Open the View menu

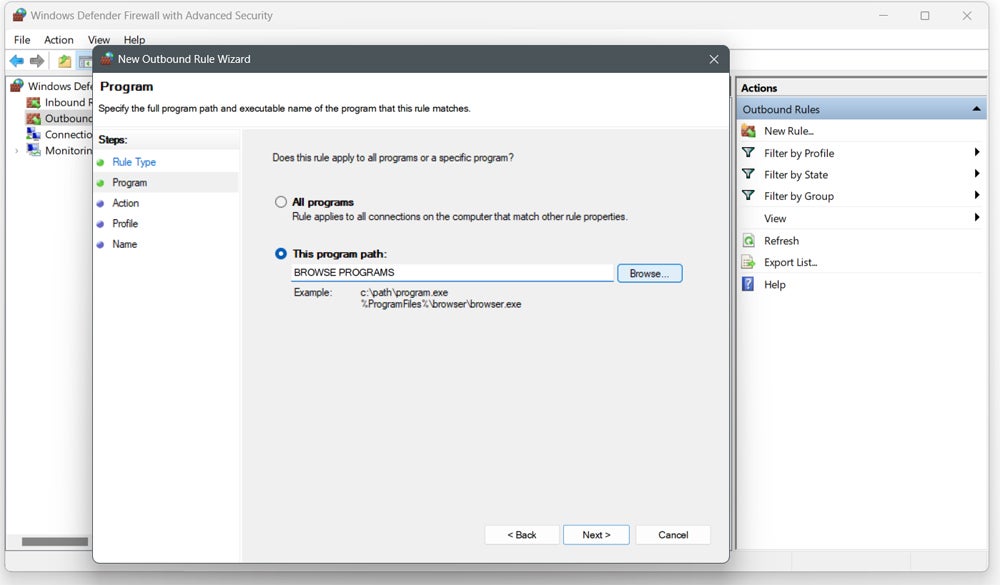[x=98, y=40]
